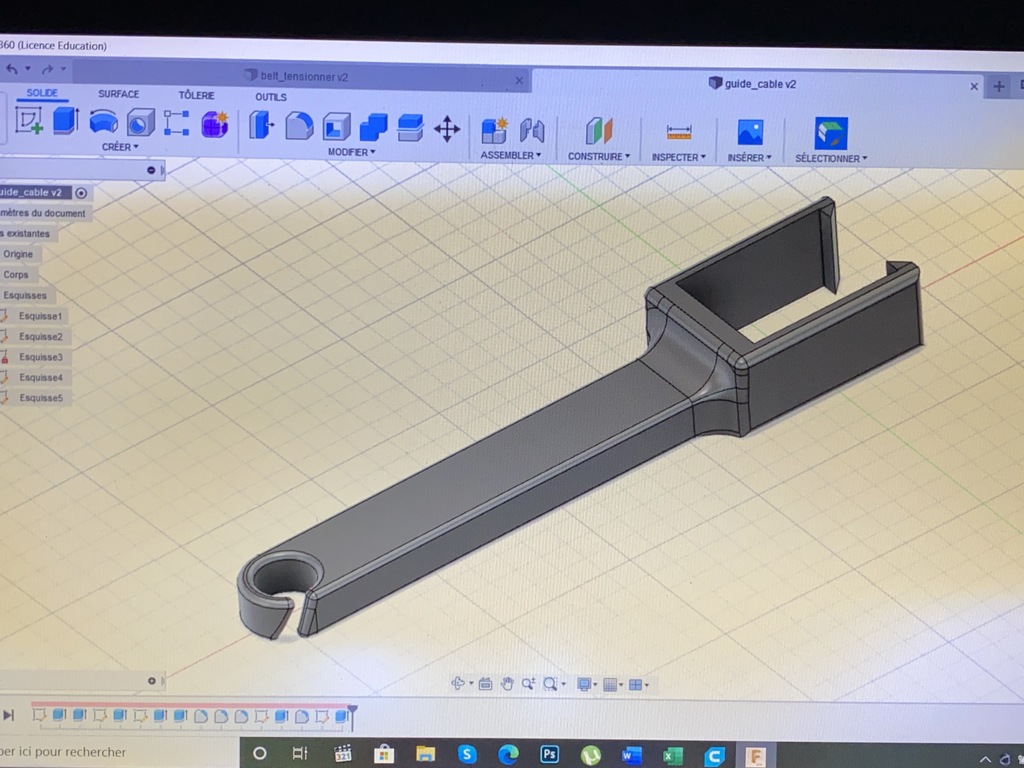This screenshot has width=1024, height=768.
Task: Collapse the comments panel at bottom left
Action: (x=151, y=681)
